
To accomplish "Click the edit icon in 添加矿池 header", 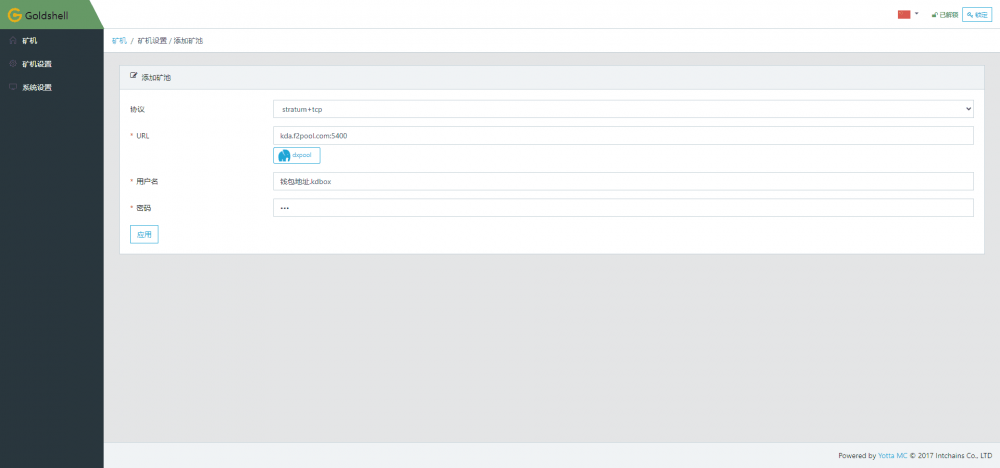I will coord(134,76).
